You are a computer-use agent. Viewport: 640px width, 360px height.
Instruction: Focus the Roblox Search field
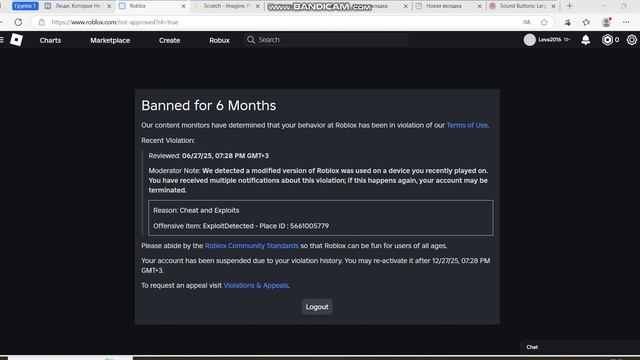pyautogui.click(x=327, y=40)
